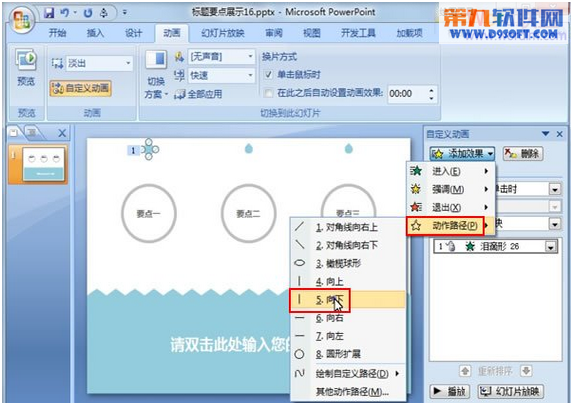Toggle the 自定义动画 button
This screenshot has height=407, width=571.
(80, 88)
